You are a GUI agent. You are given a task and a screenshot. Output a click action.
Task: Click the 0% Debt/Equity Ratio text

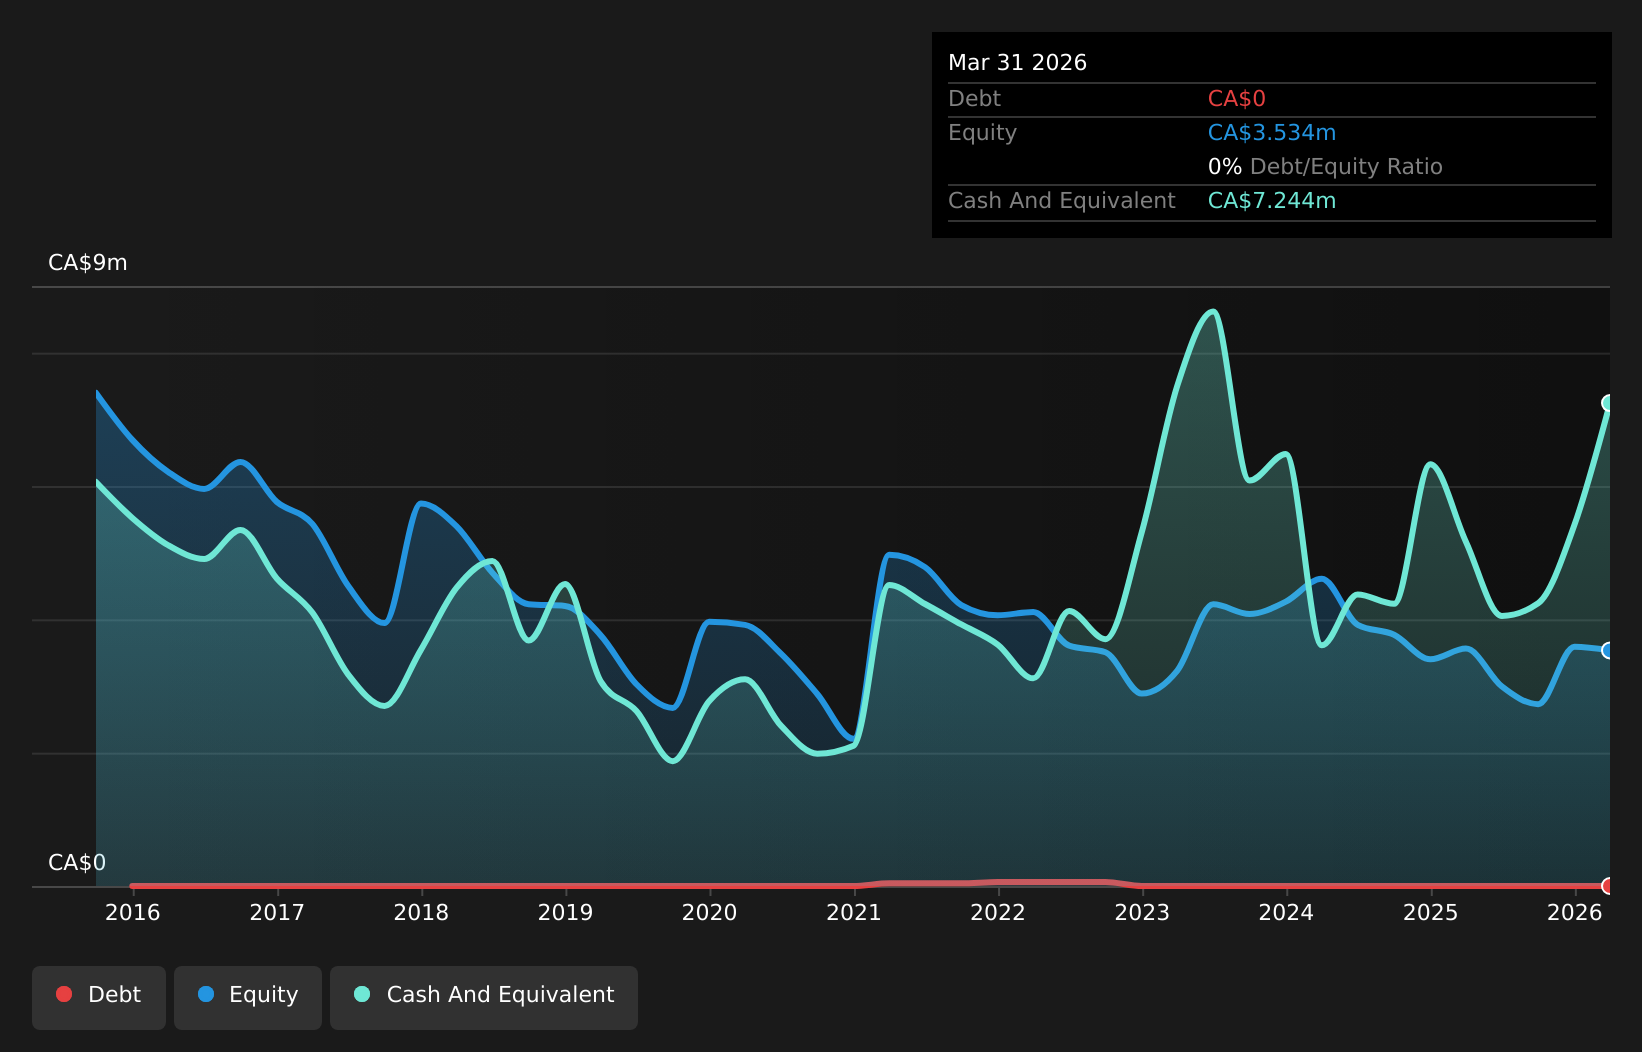pyautogui.click(x=1325, y=167)
